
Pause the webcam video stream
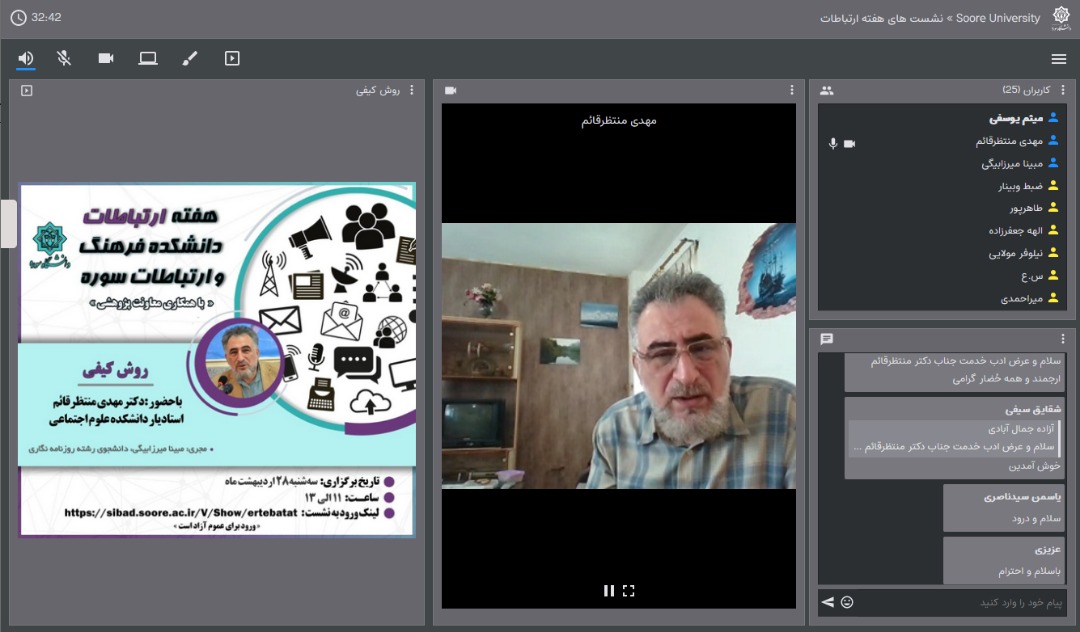coord(609,591)
